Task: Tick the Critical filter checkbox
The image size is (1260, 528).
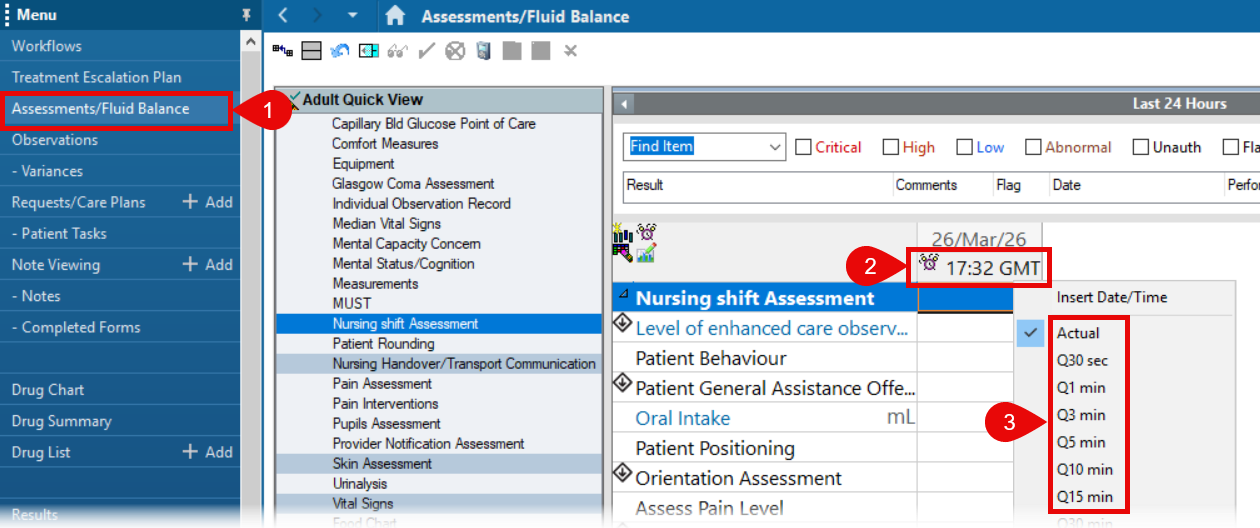Action: (x=803, y=147)
